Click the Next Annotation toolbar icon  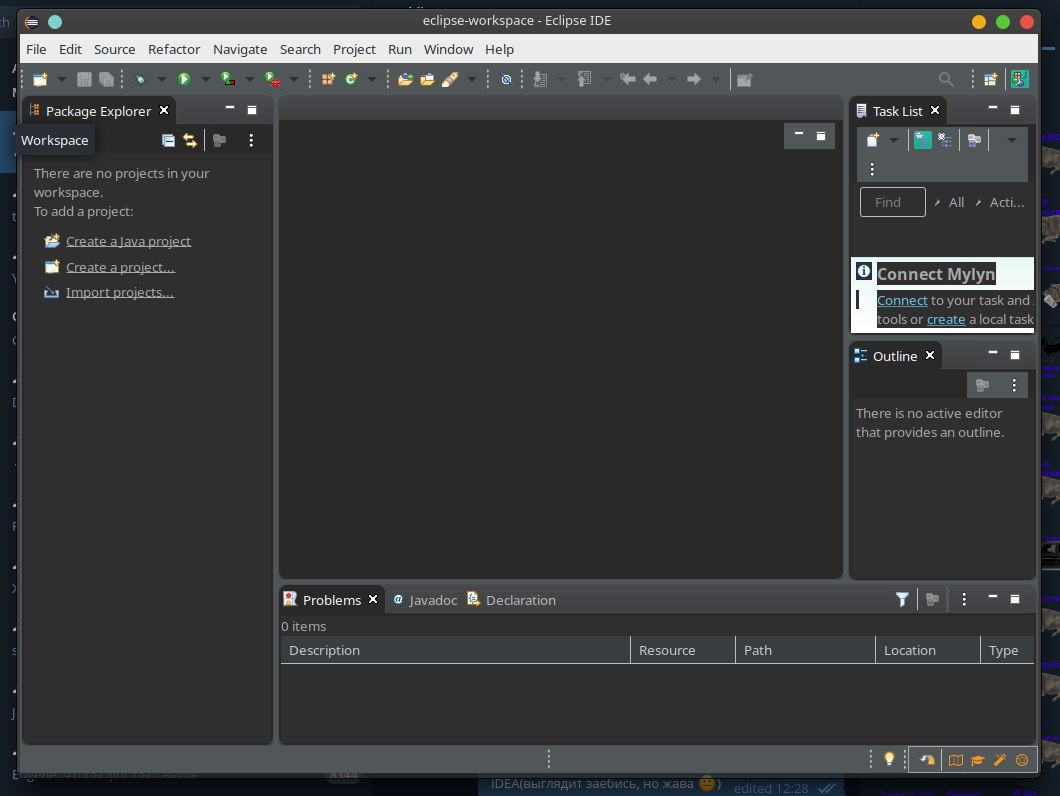[540, 79]
